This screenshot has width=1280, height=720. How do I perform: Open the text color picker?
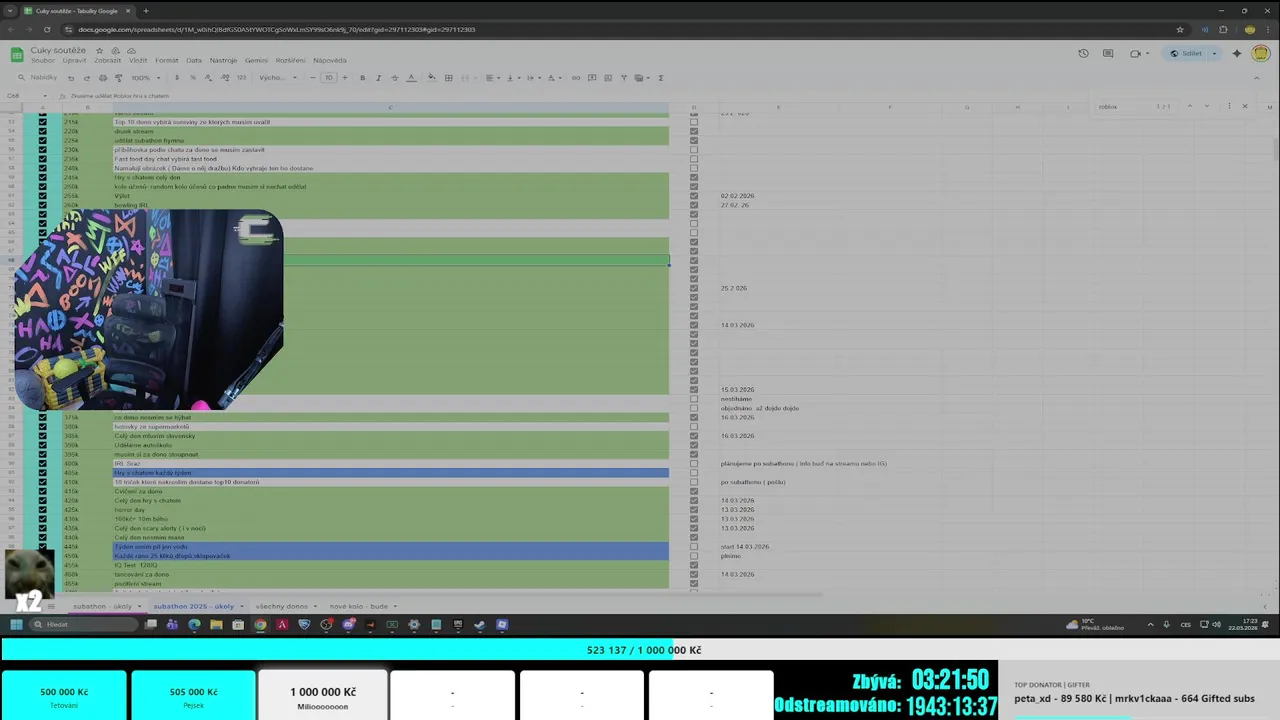point(410,78)
